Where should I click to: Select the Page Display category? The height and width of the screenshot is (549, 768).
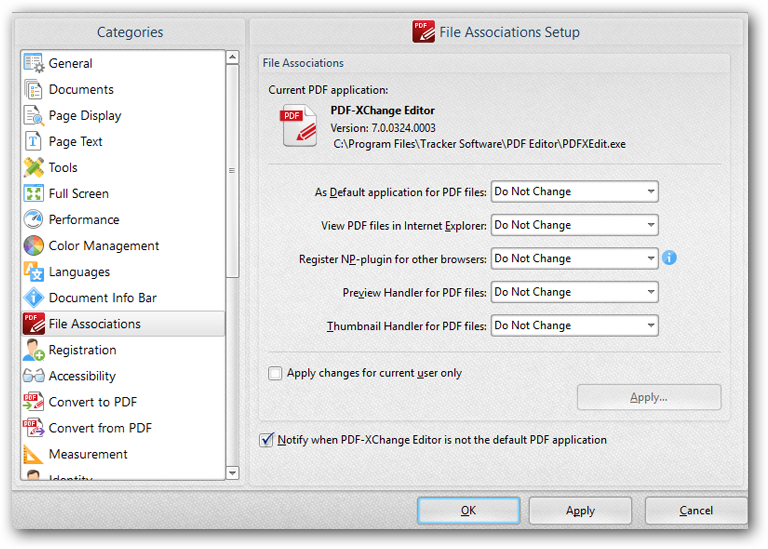click(123, 116)
